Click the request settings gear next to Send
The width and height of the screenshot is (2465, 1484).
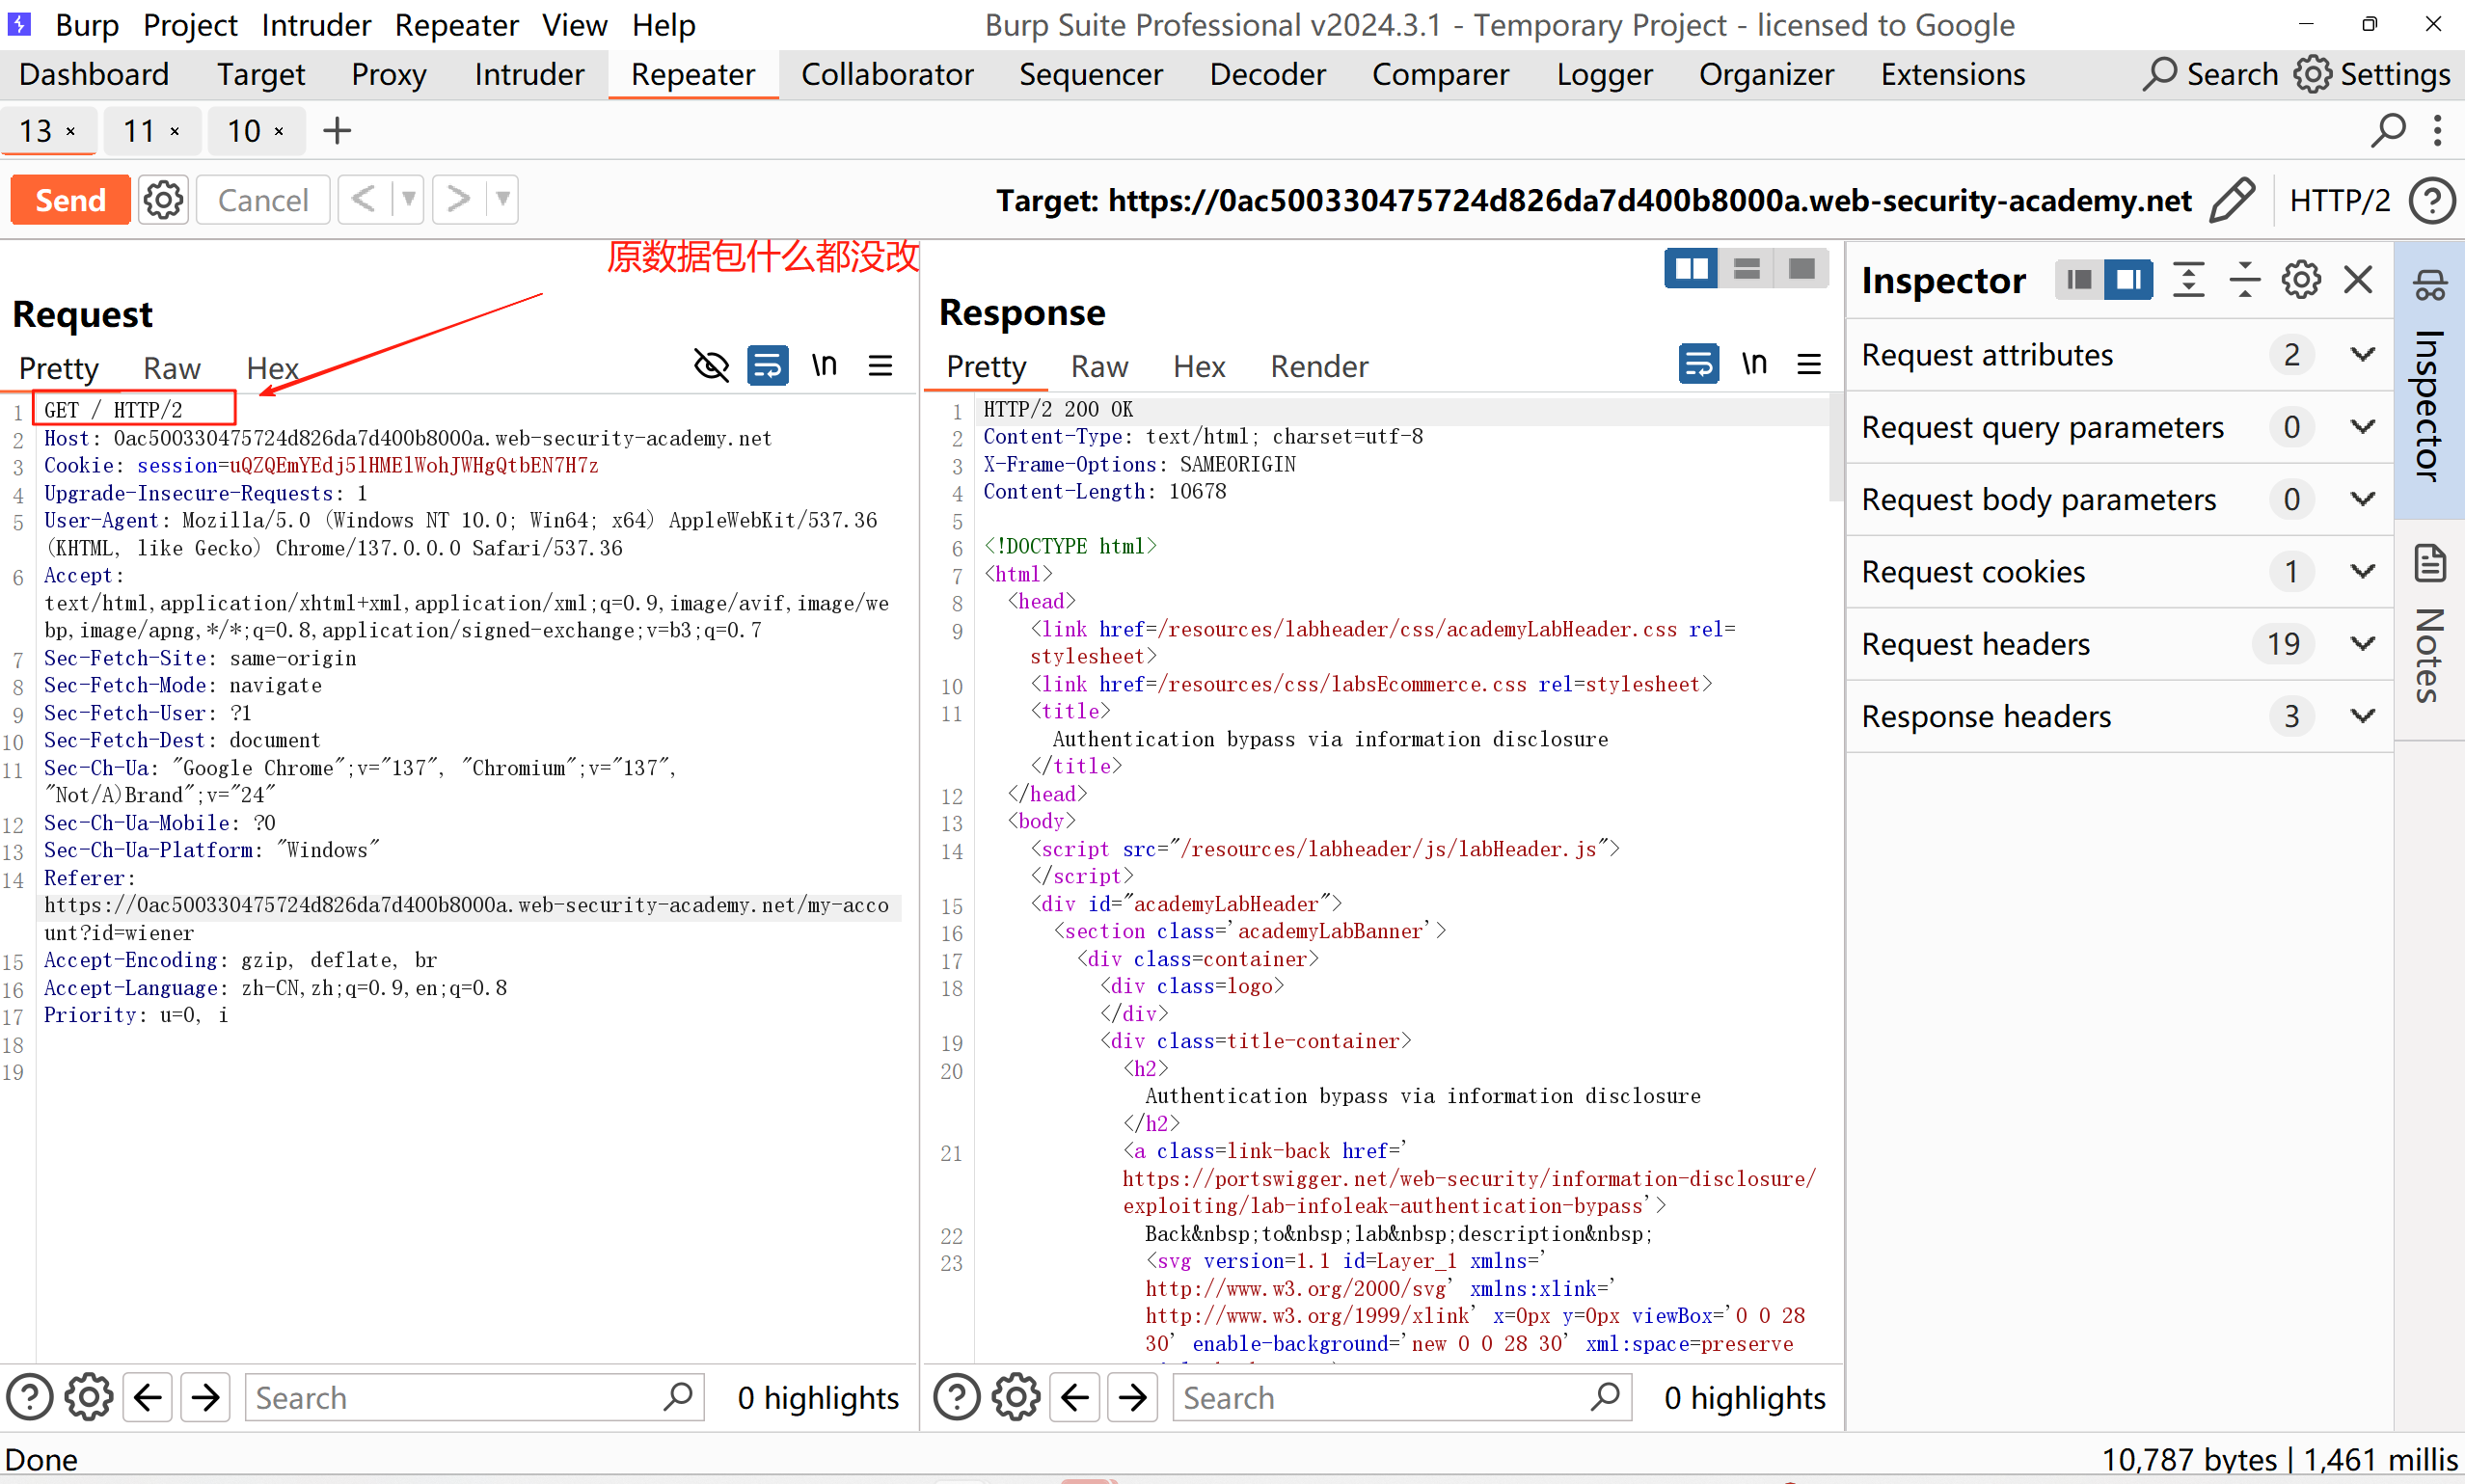[x=163, y=200]
